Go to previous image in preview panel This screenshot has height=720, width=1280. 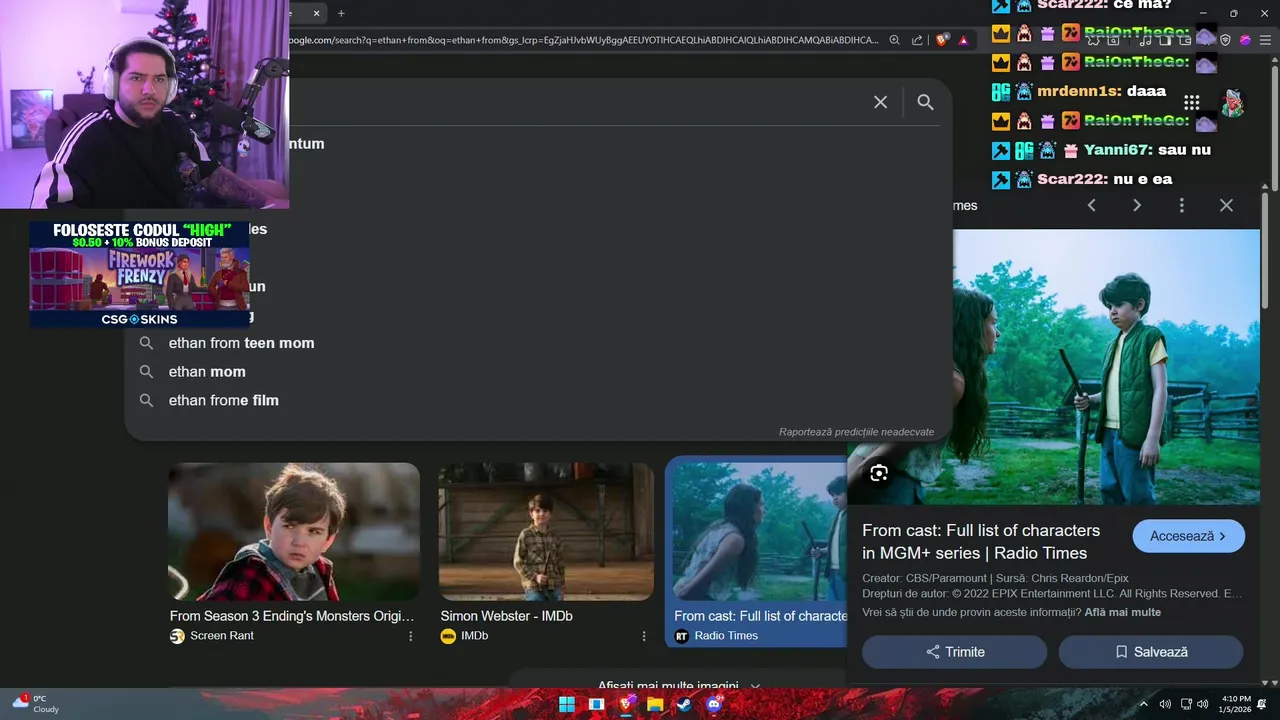(1092, 205)
